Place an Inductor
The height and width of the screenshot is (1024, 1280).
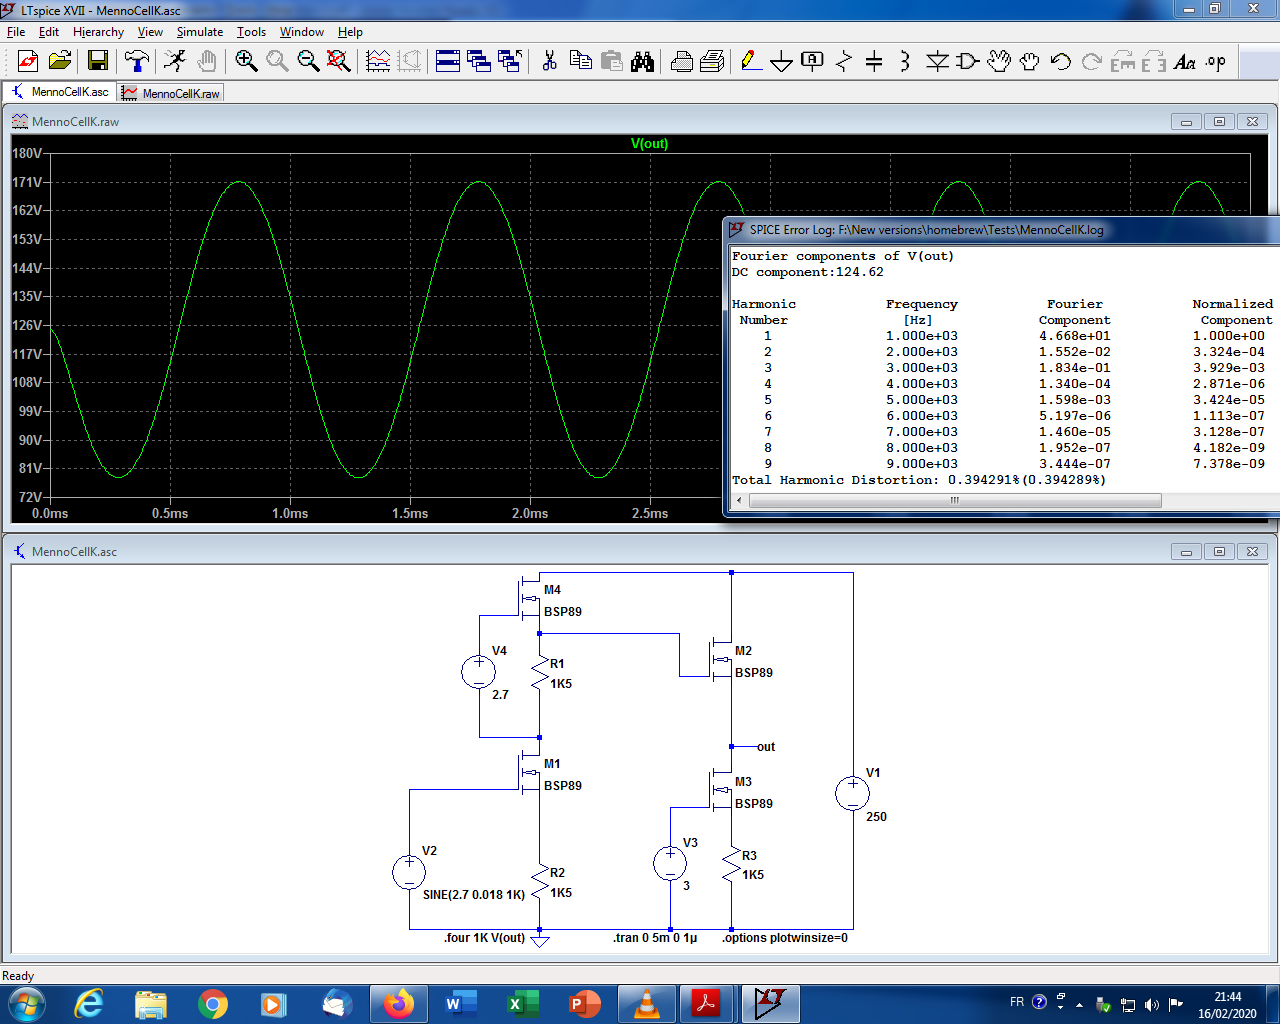905,61
